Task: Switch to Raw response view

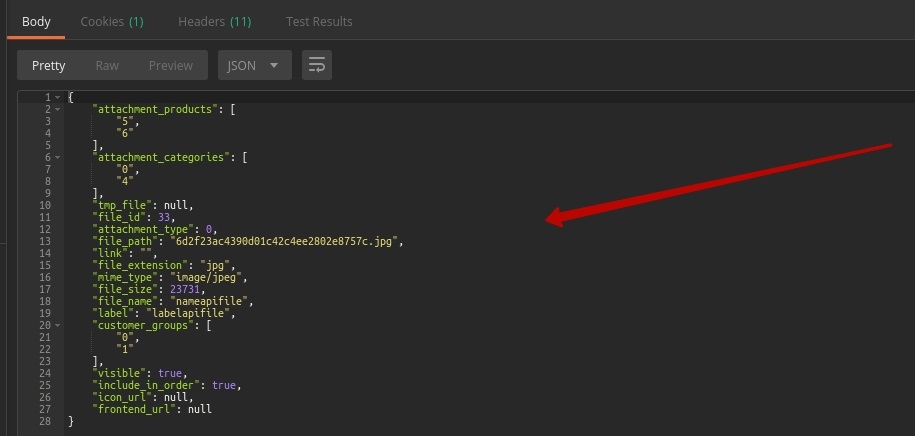Action: tap(107, 66)
